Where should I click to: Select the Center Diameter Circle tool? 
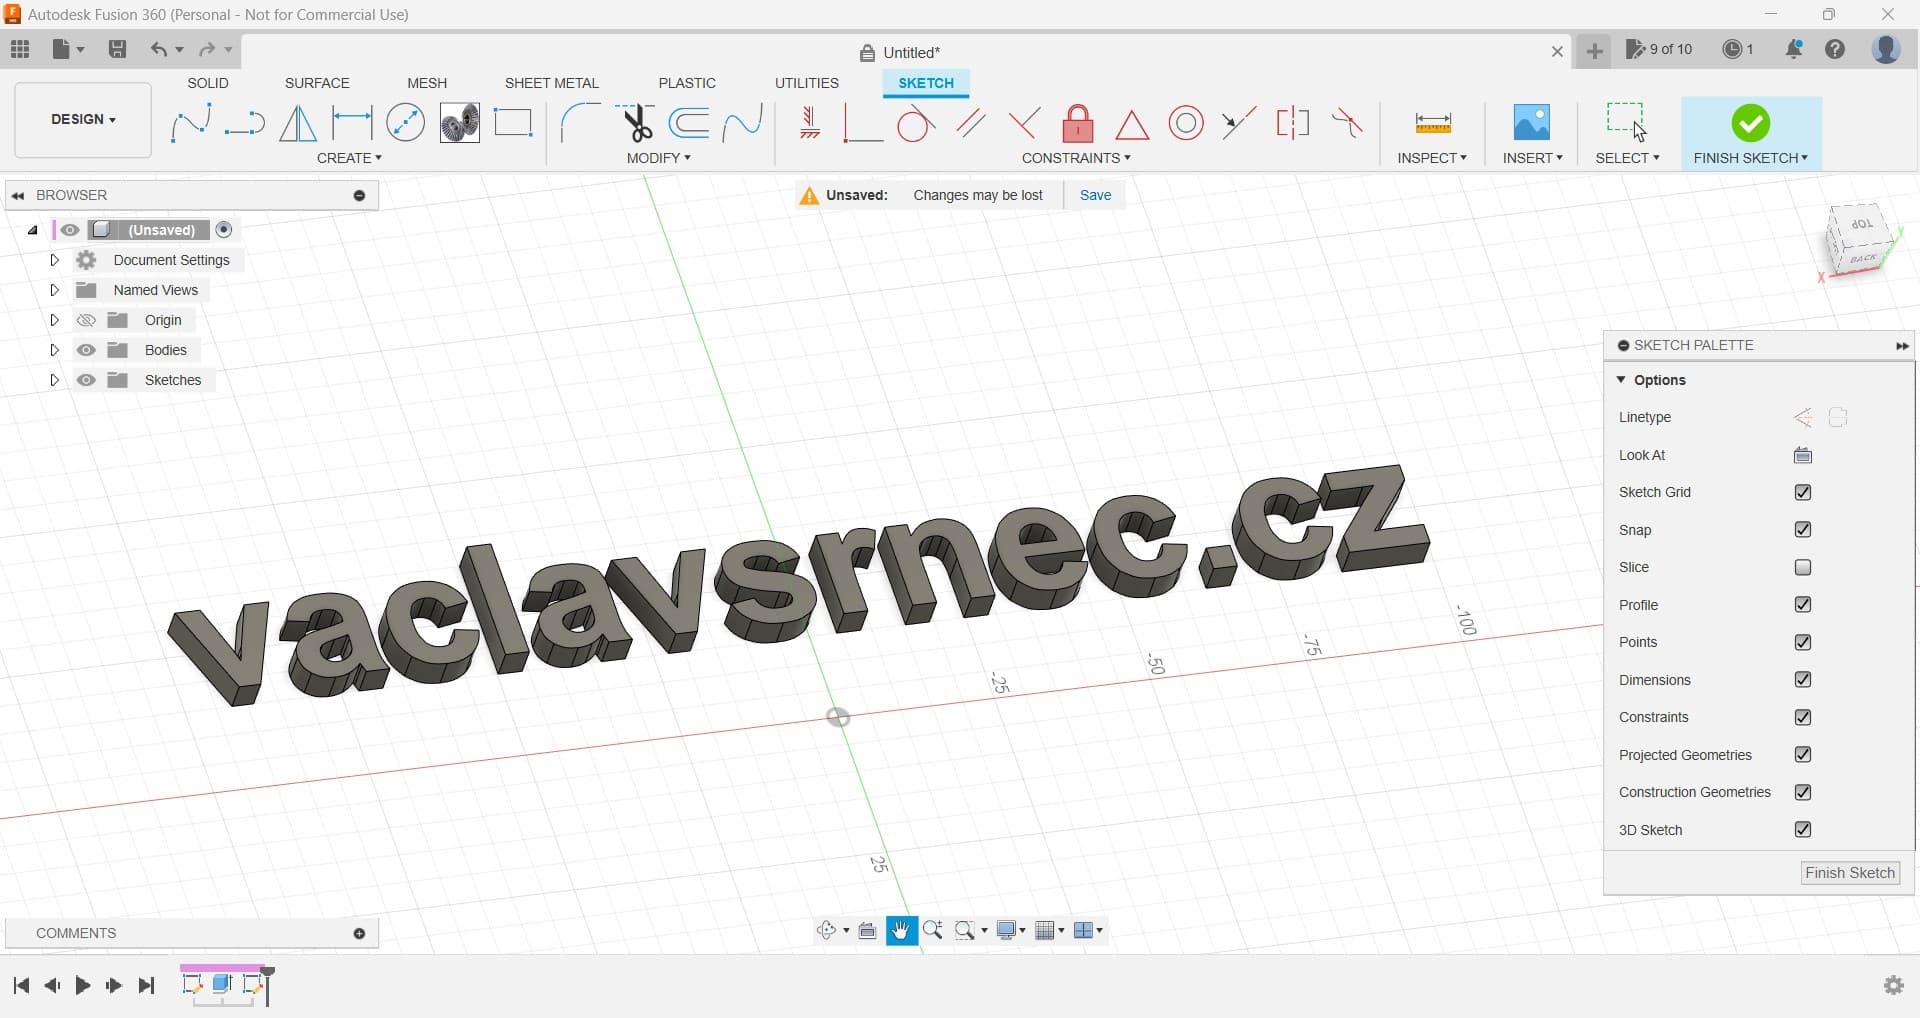405,123
